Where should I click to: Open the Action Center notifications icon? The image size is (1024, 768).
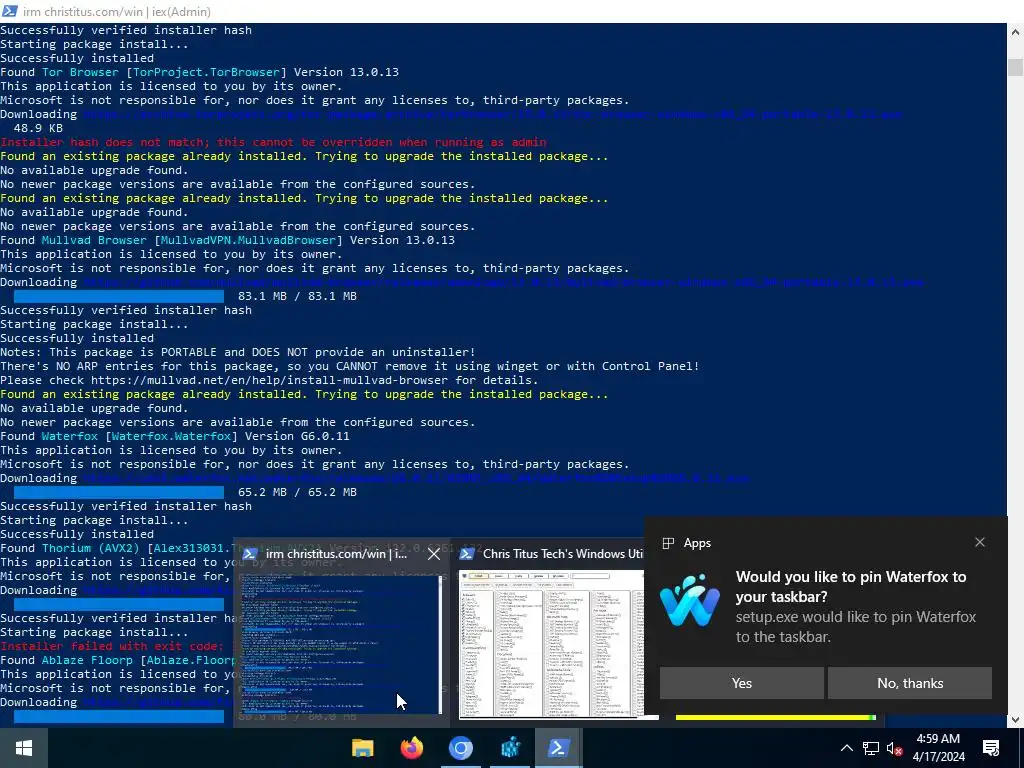(991, 748)
